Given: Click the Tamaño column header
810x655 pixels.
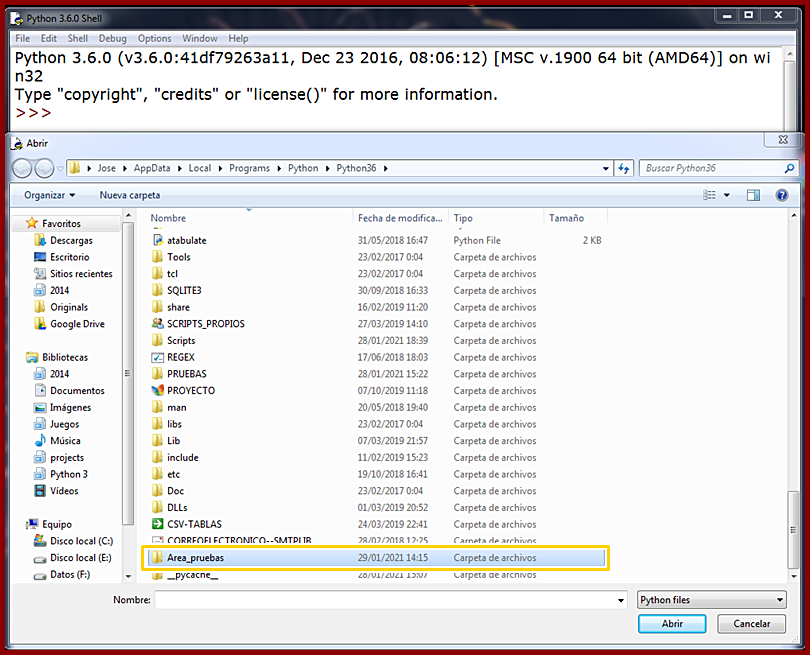Looking at the screenshot, I should coord(575,218).
